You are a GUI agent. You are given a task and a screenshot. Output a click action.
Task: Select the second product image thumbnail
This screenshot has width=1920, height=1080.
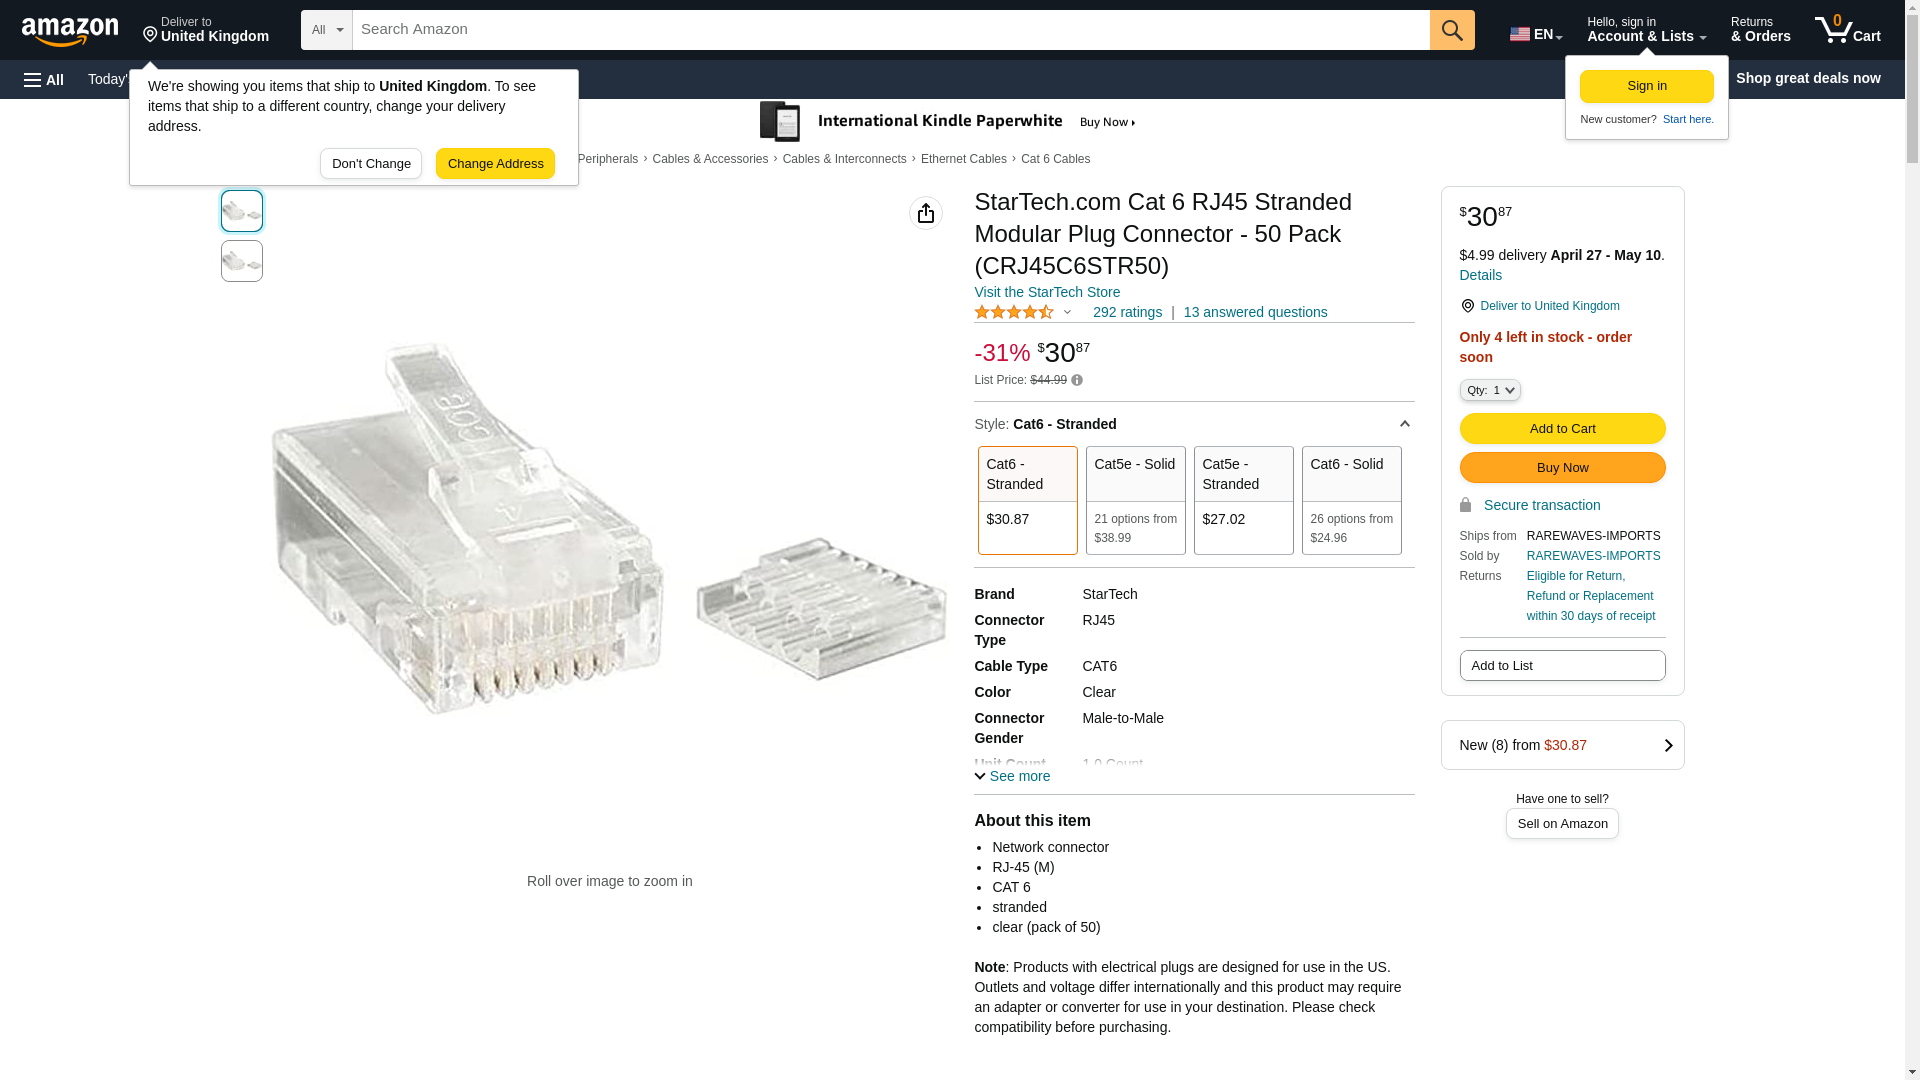[x=242, y=261]
